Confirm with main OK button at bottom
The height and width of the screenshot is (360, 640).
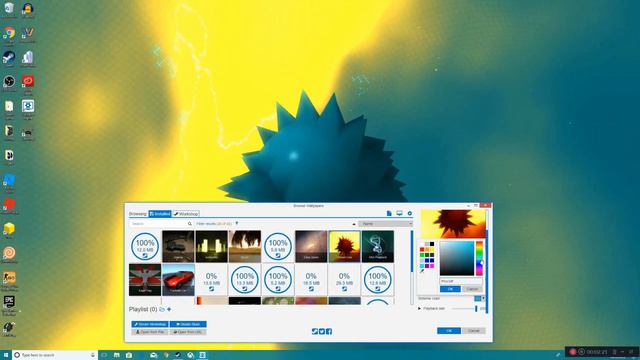tap(449, 331)
